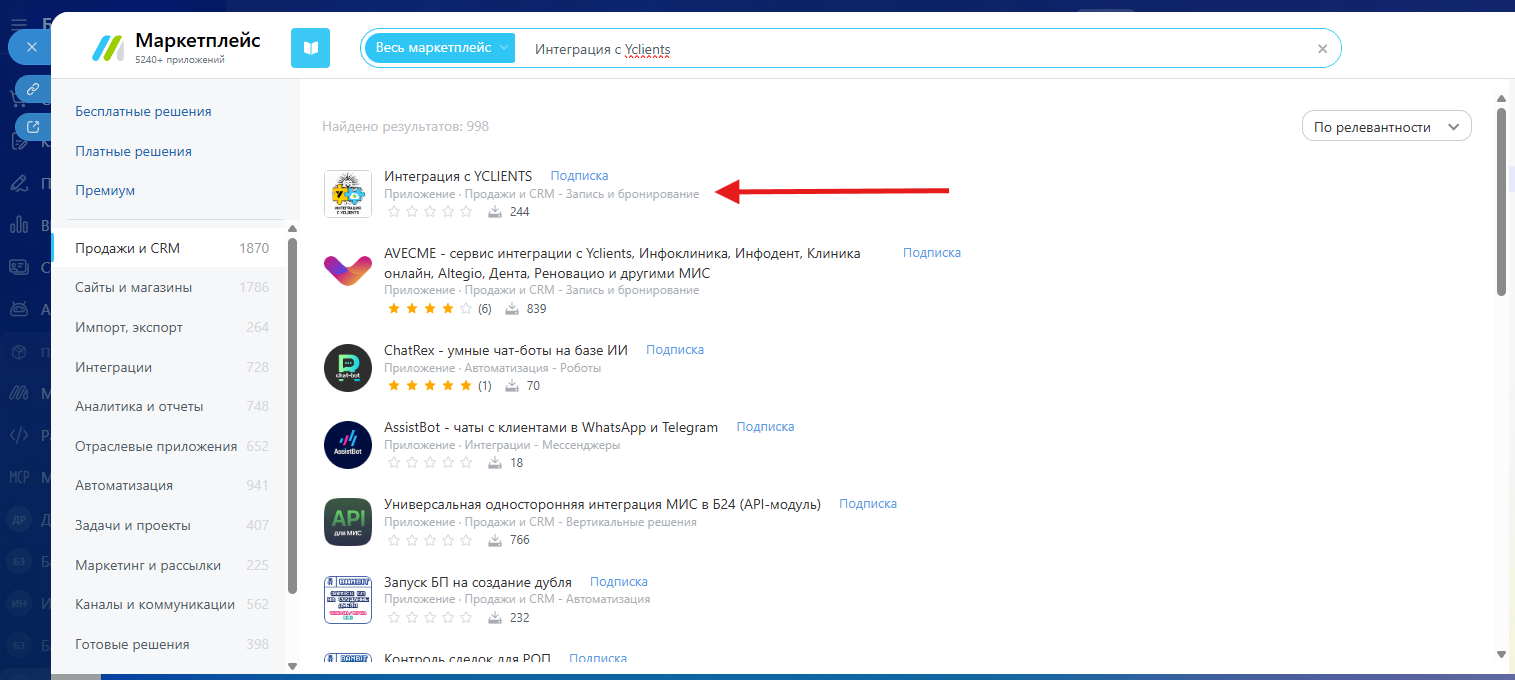Image resolution: width=1515 pixels, height=680 pixels.
Task: Open the Интеграции category
Action: tap(113, 367)
